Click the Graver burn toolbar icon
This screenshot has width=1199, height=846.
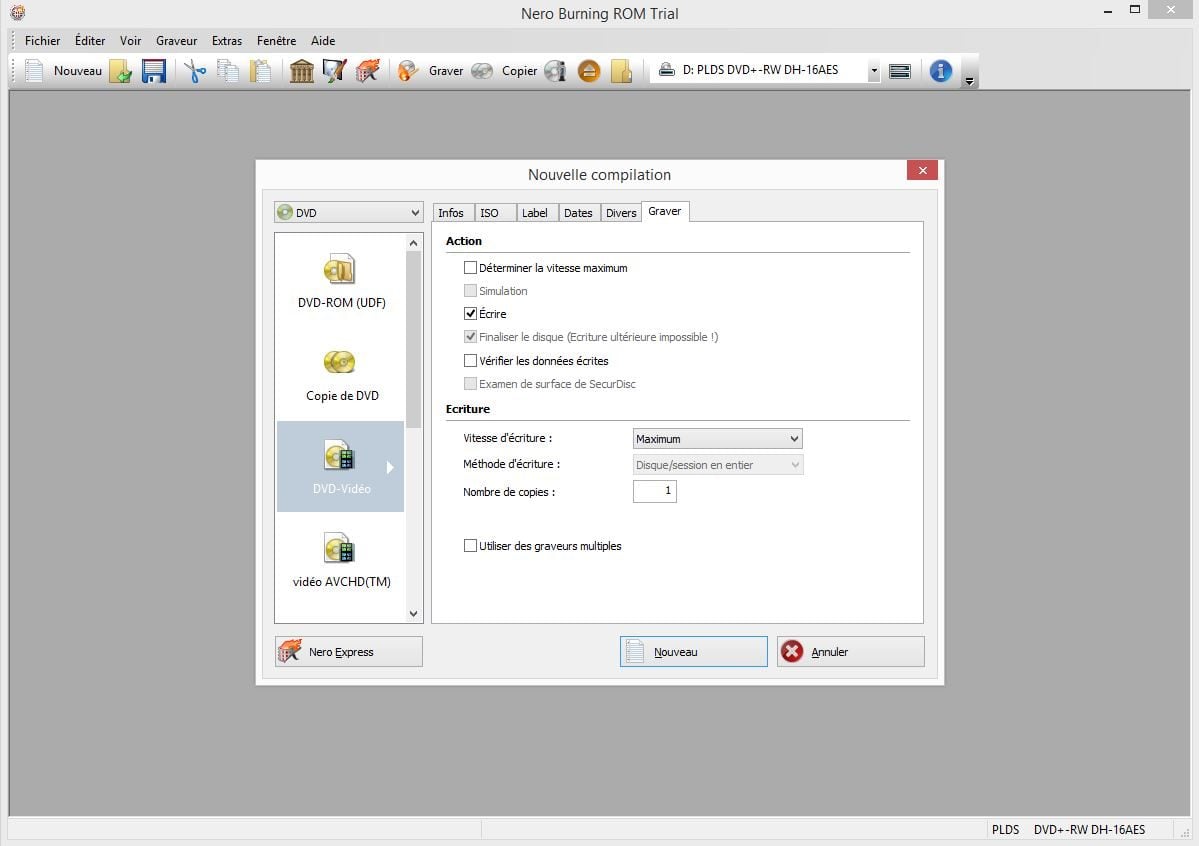click(x=408, y=71)
